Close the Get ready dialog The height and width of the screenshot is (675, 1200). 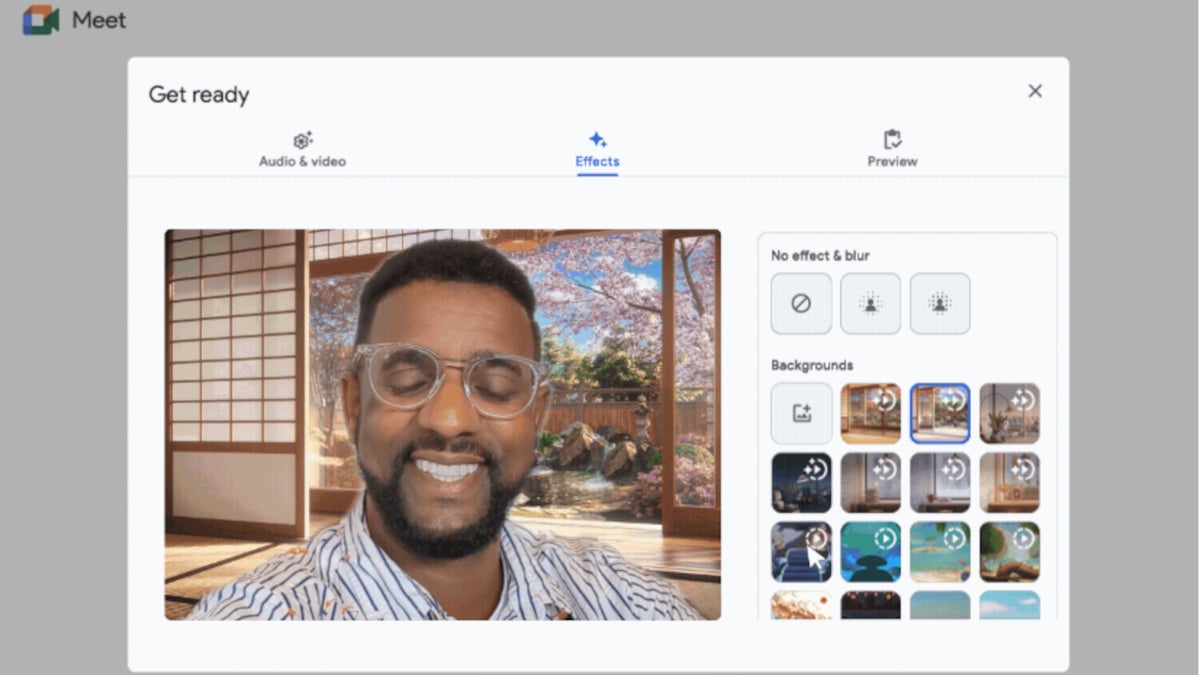tap(1035, 91)
